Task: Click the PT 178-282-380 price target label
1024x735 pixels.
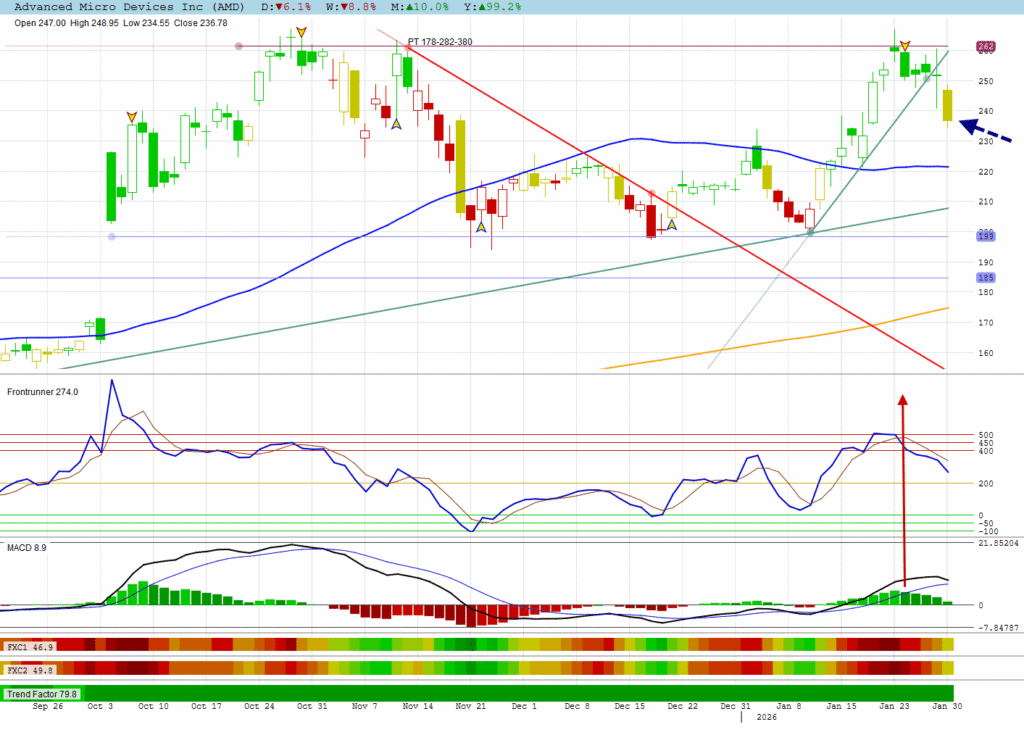Action: (x=440, y=42)
